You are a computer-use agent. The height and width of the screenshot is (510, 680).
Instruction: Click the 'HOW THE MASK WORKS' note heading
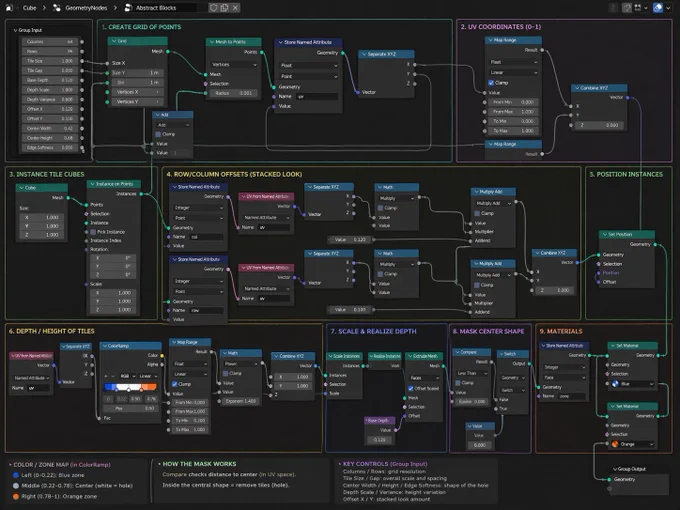(x=199, y=464)
